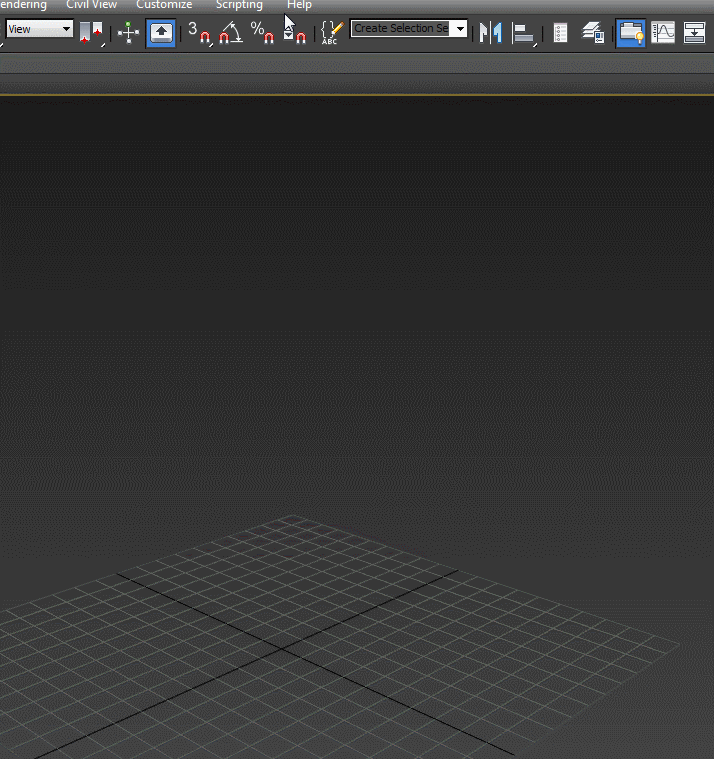The width and height of the screenshot is (714, 759).
Task: Open Edit Named Selection Sets
Action: pos(331,32)
